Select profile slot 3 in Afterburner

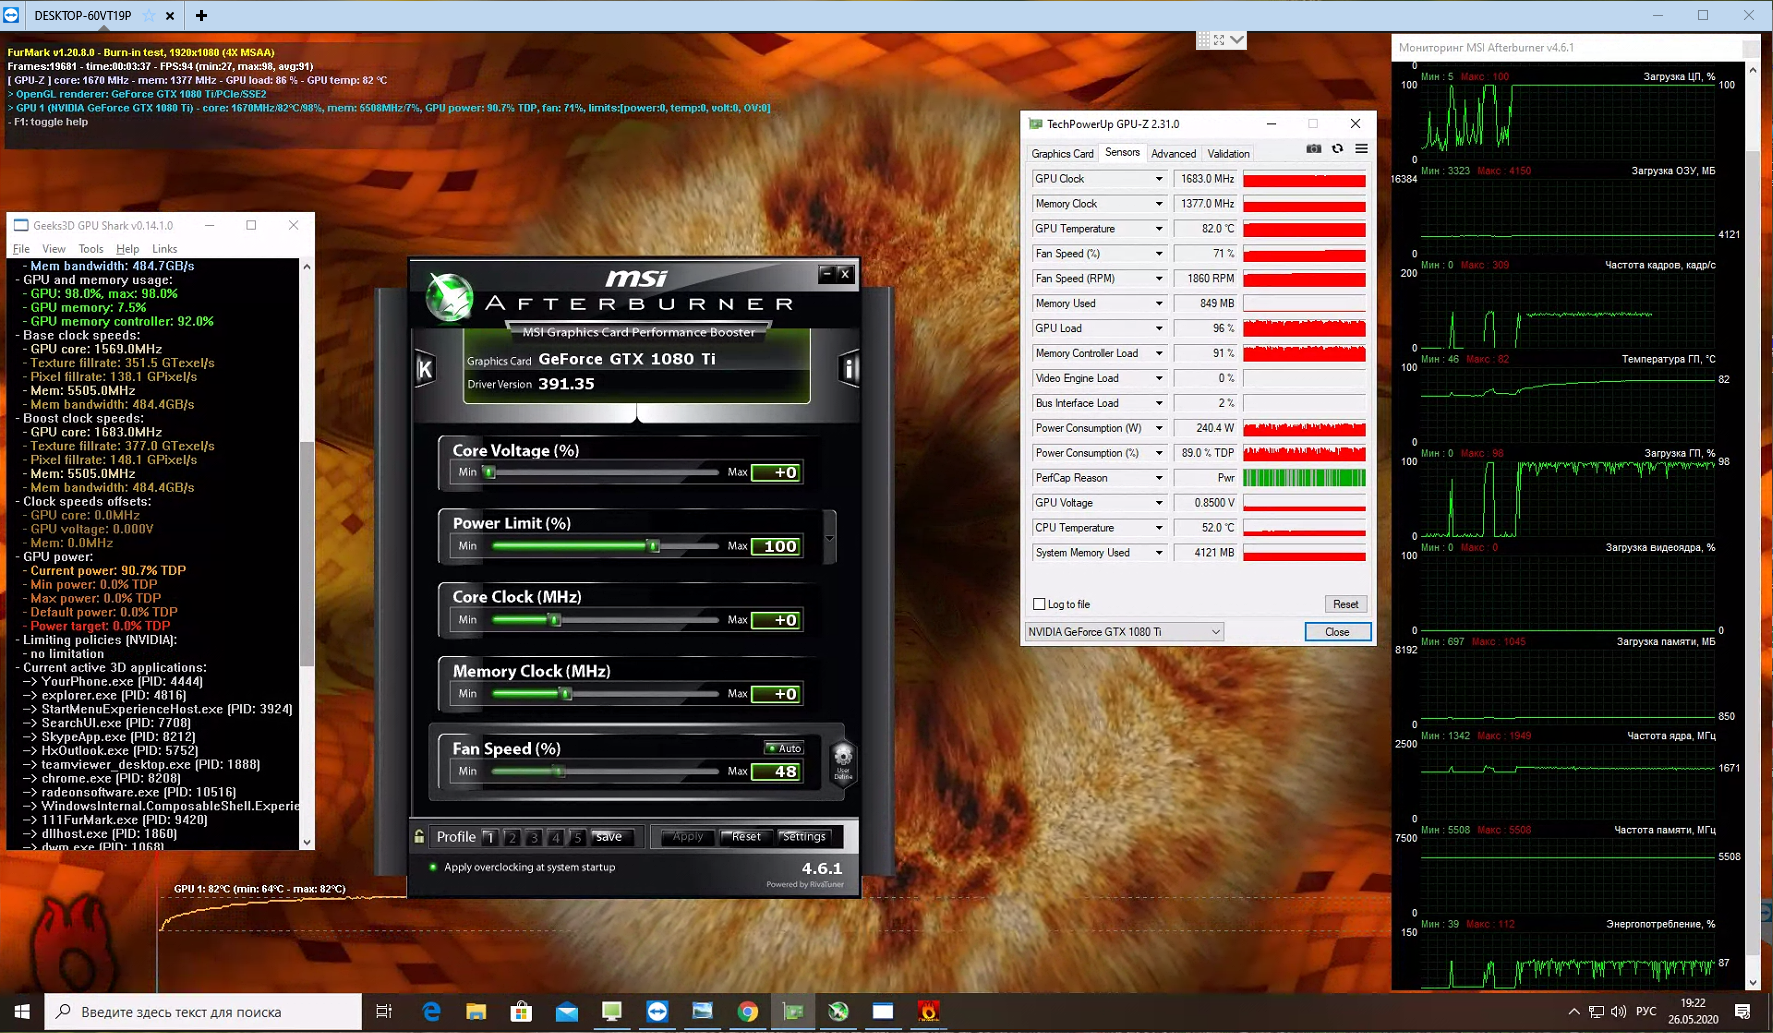click(x=534, y=837)
